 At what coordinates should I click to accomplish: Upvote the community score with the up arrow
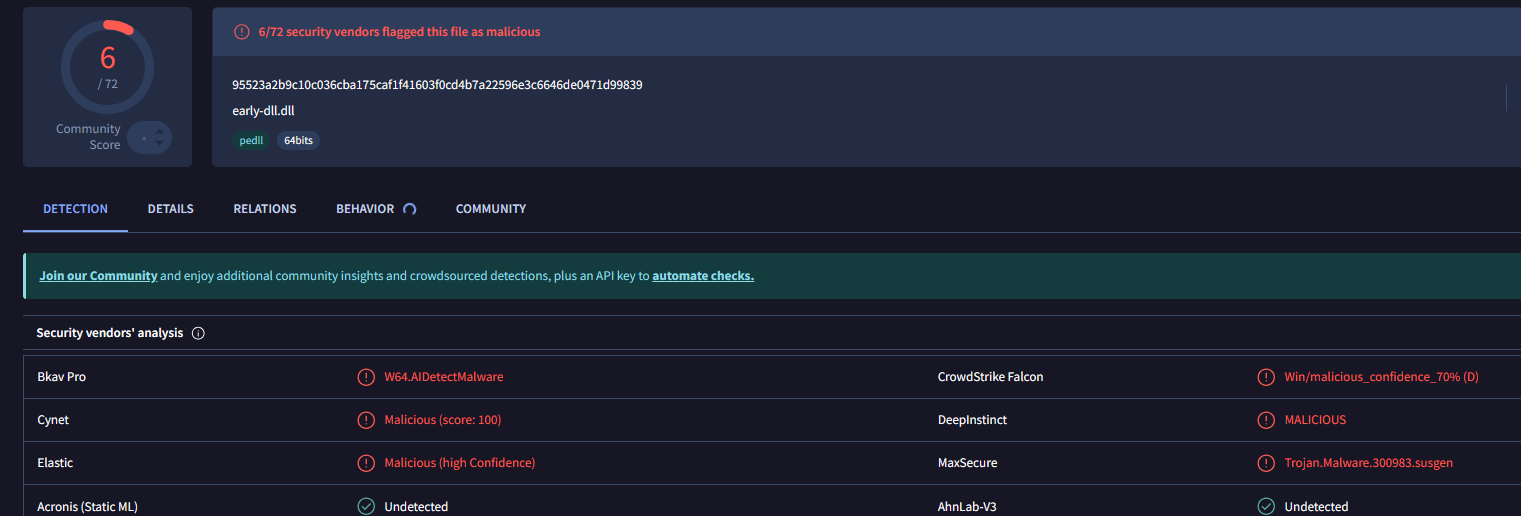tap(159, 130)
